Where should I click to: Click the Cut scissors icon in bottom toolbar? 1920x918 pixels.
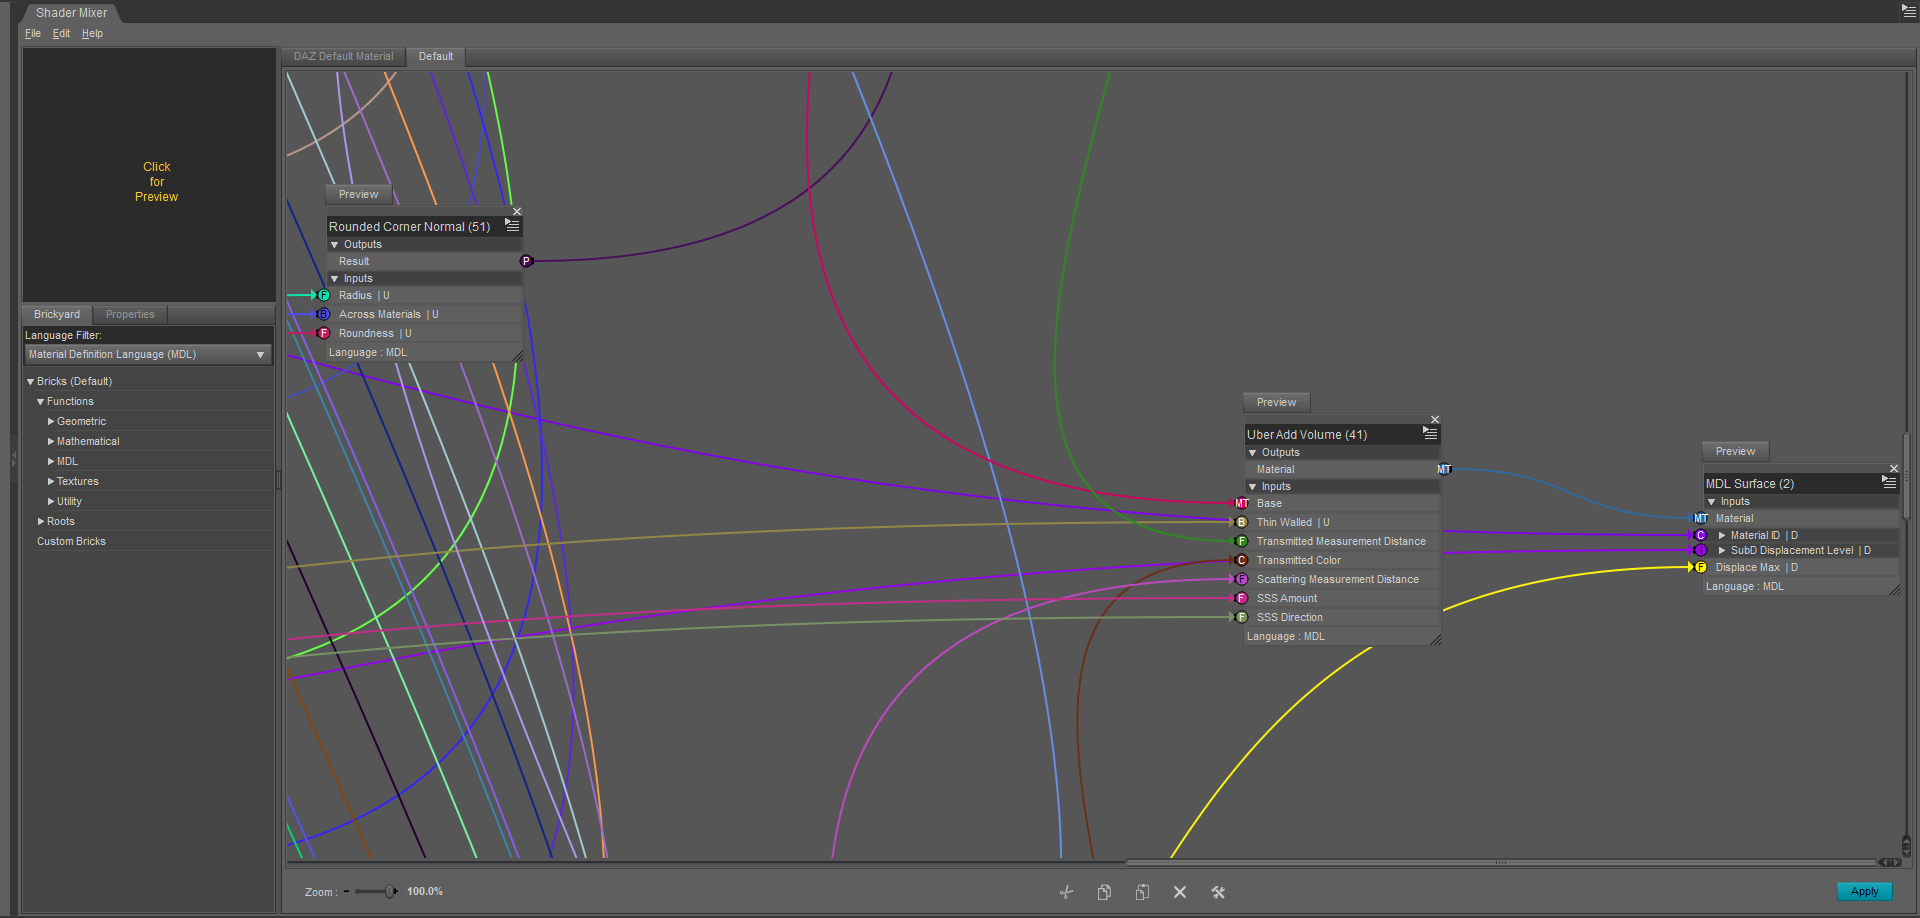[1066, 892]
